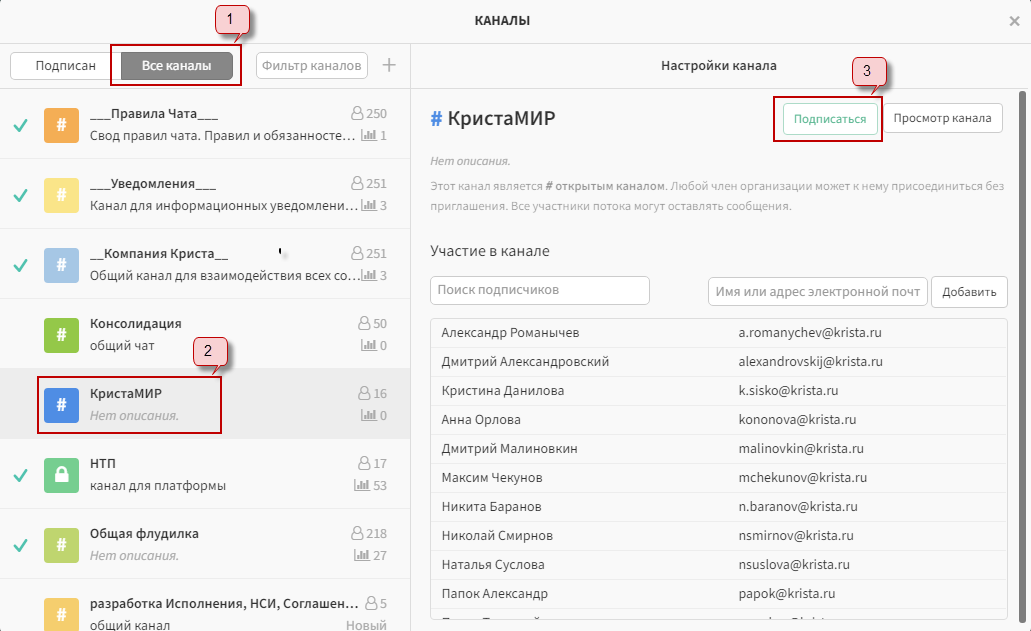Click the hash icon of Общая флудилка
This screenshot has height=631, width=1031.
[x=62, y=545]
